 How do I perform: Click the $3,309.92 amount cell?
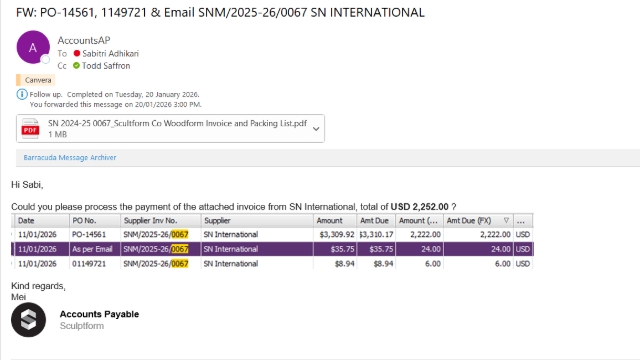[335, 235]
